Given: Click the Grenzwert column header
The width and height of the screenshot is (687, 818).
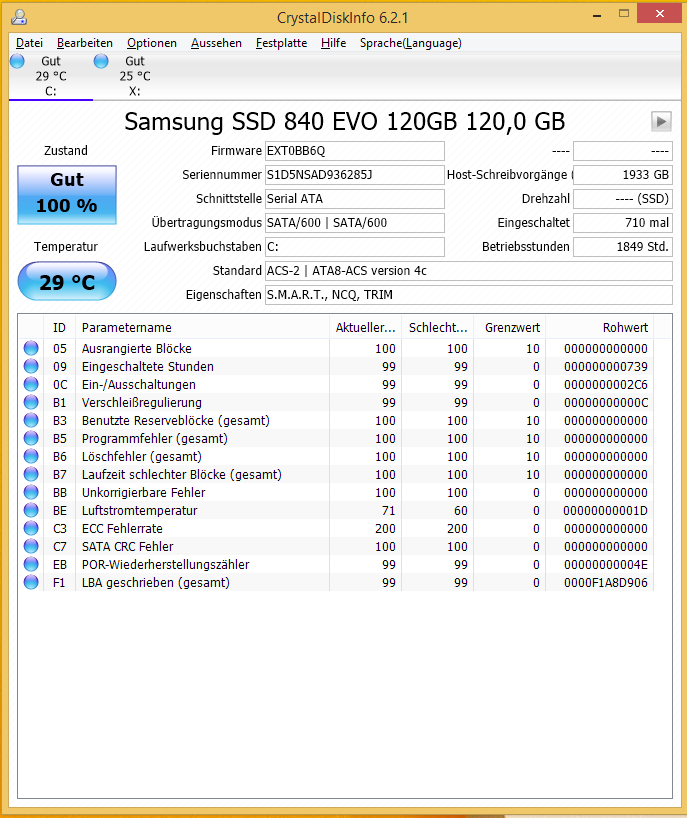Looking at the screenshot, I should [x=510, y=328].
